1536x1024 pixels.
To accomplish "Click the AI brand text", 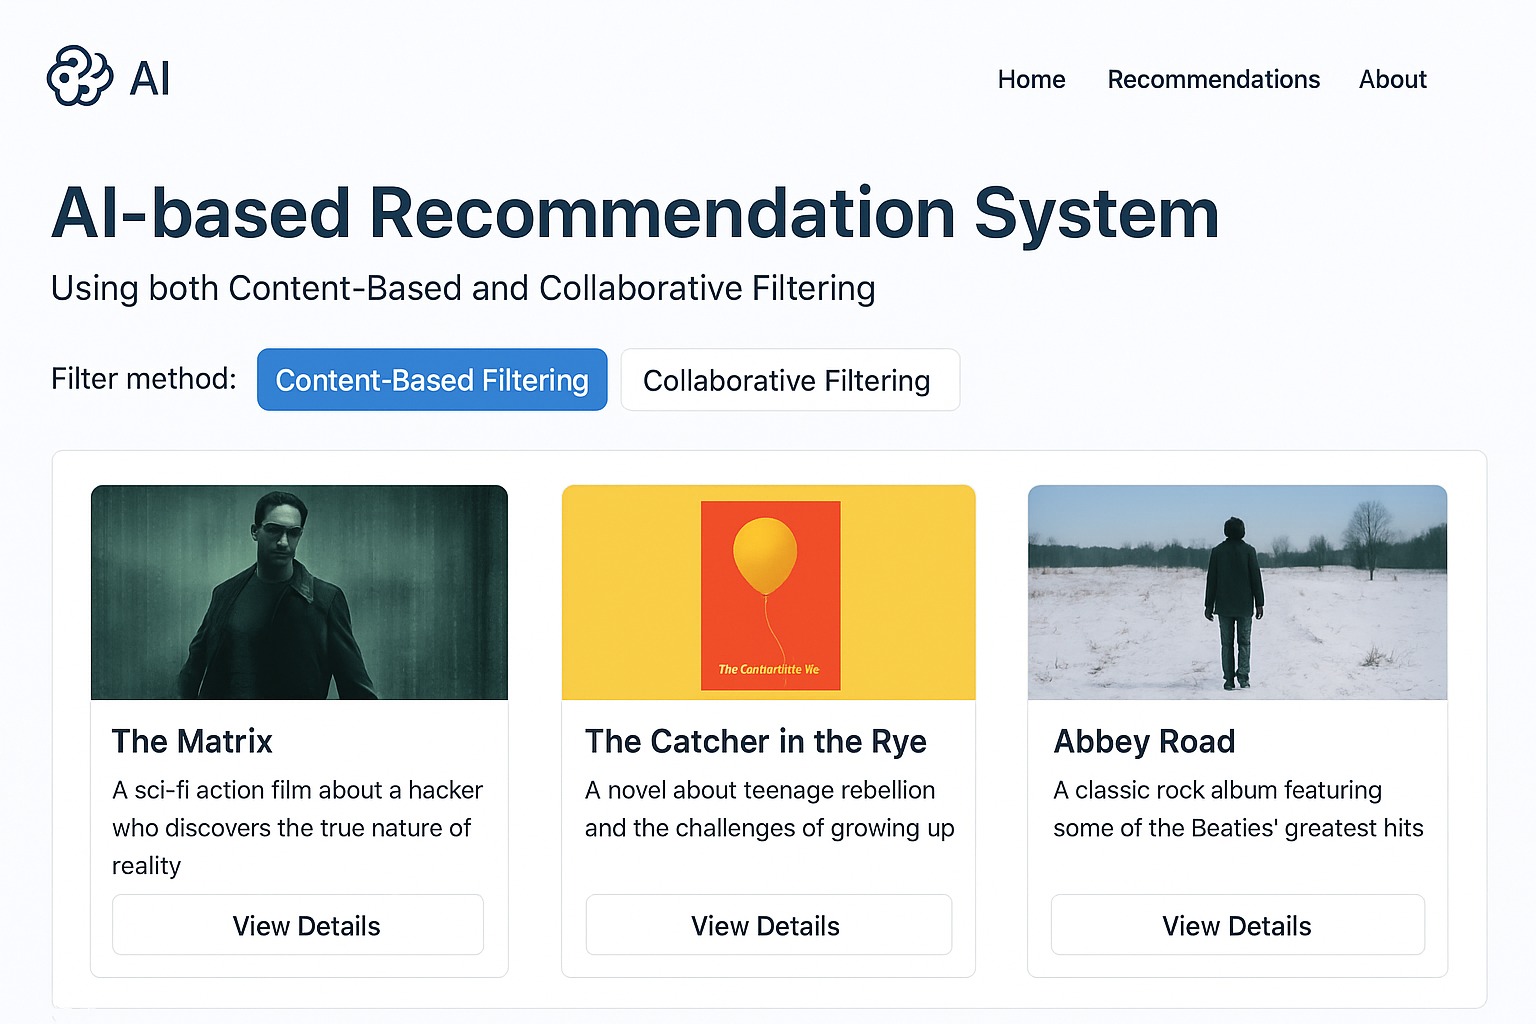I will tap(150, 78).
